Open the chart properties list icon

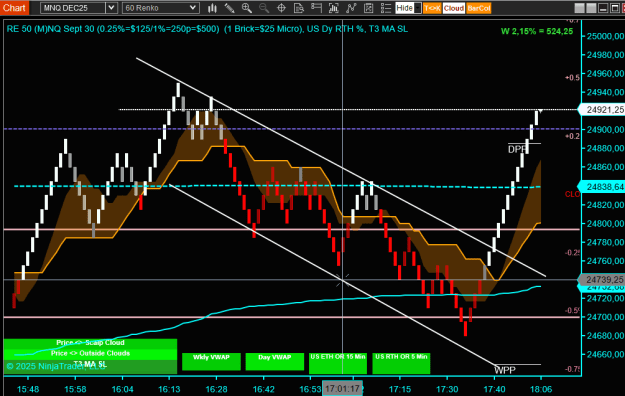386,8
